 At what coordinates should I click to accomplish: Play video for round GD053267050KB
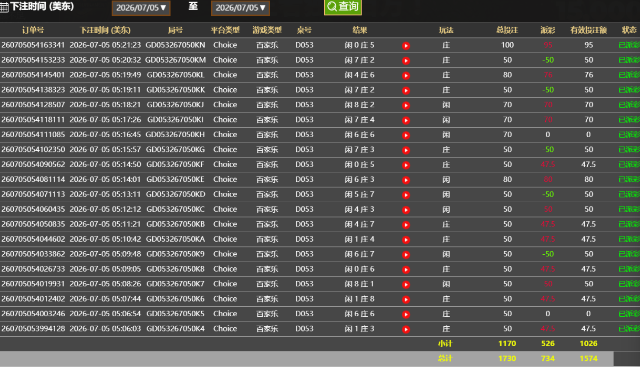pos(406,225)
